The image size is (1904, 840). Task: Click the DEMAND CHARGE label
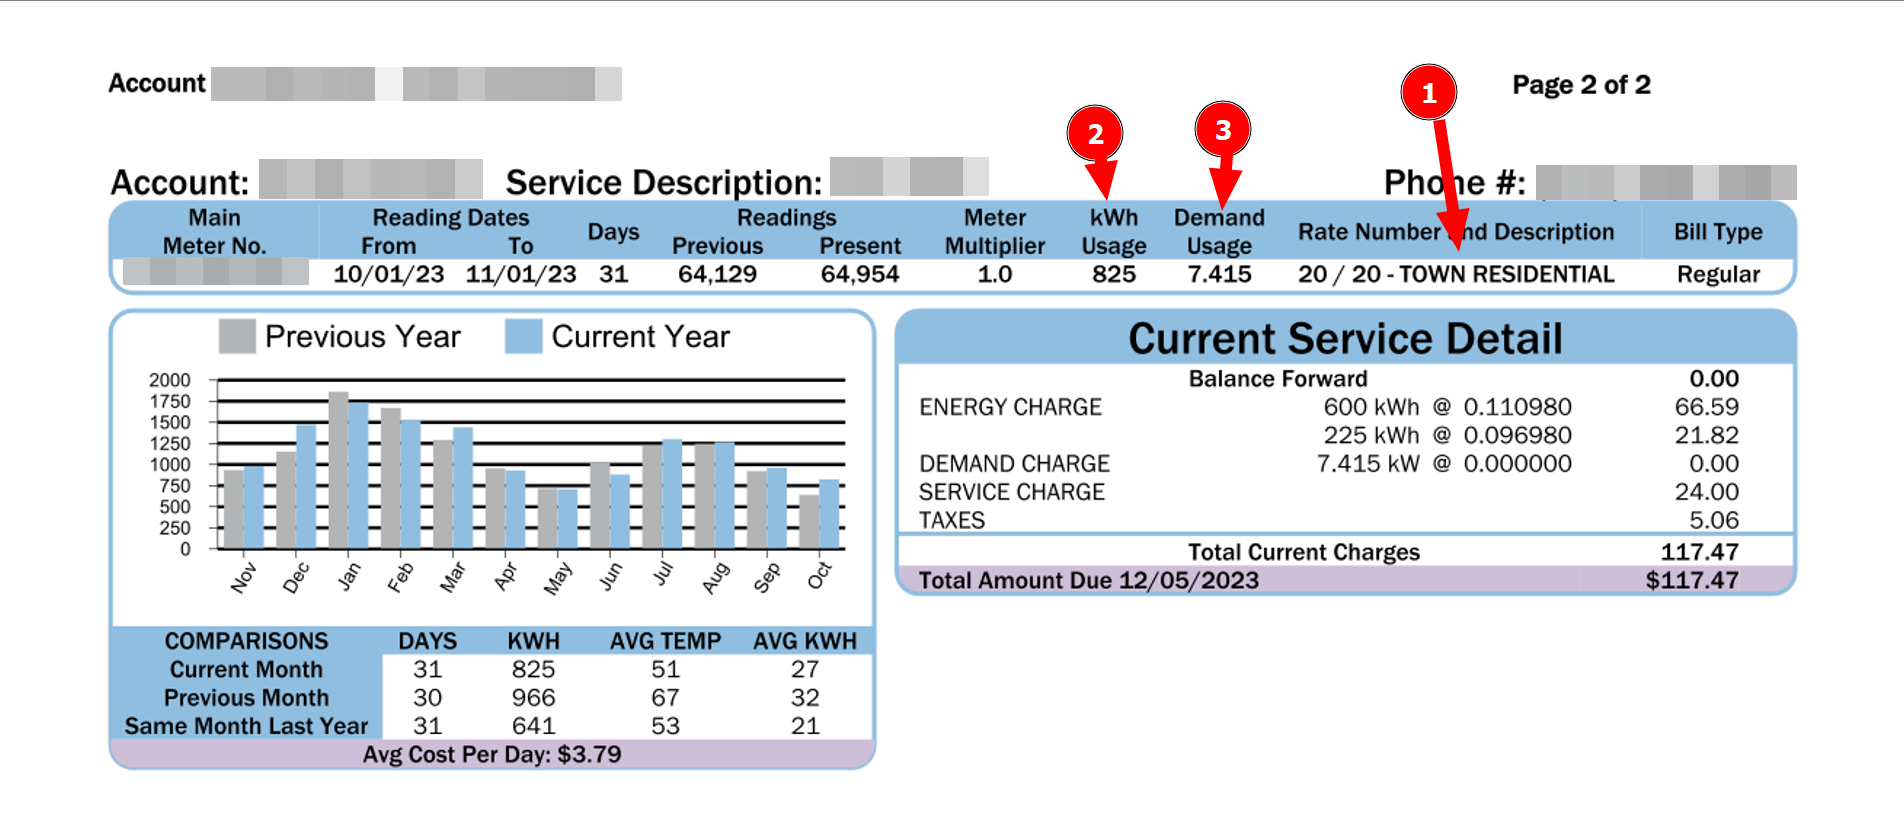coord(1014,464)
